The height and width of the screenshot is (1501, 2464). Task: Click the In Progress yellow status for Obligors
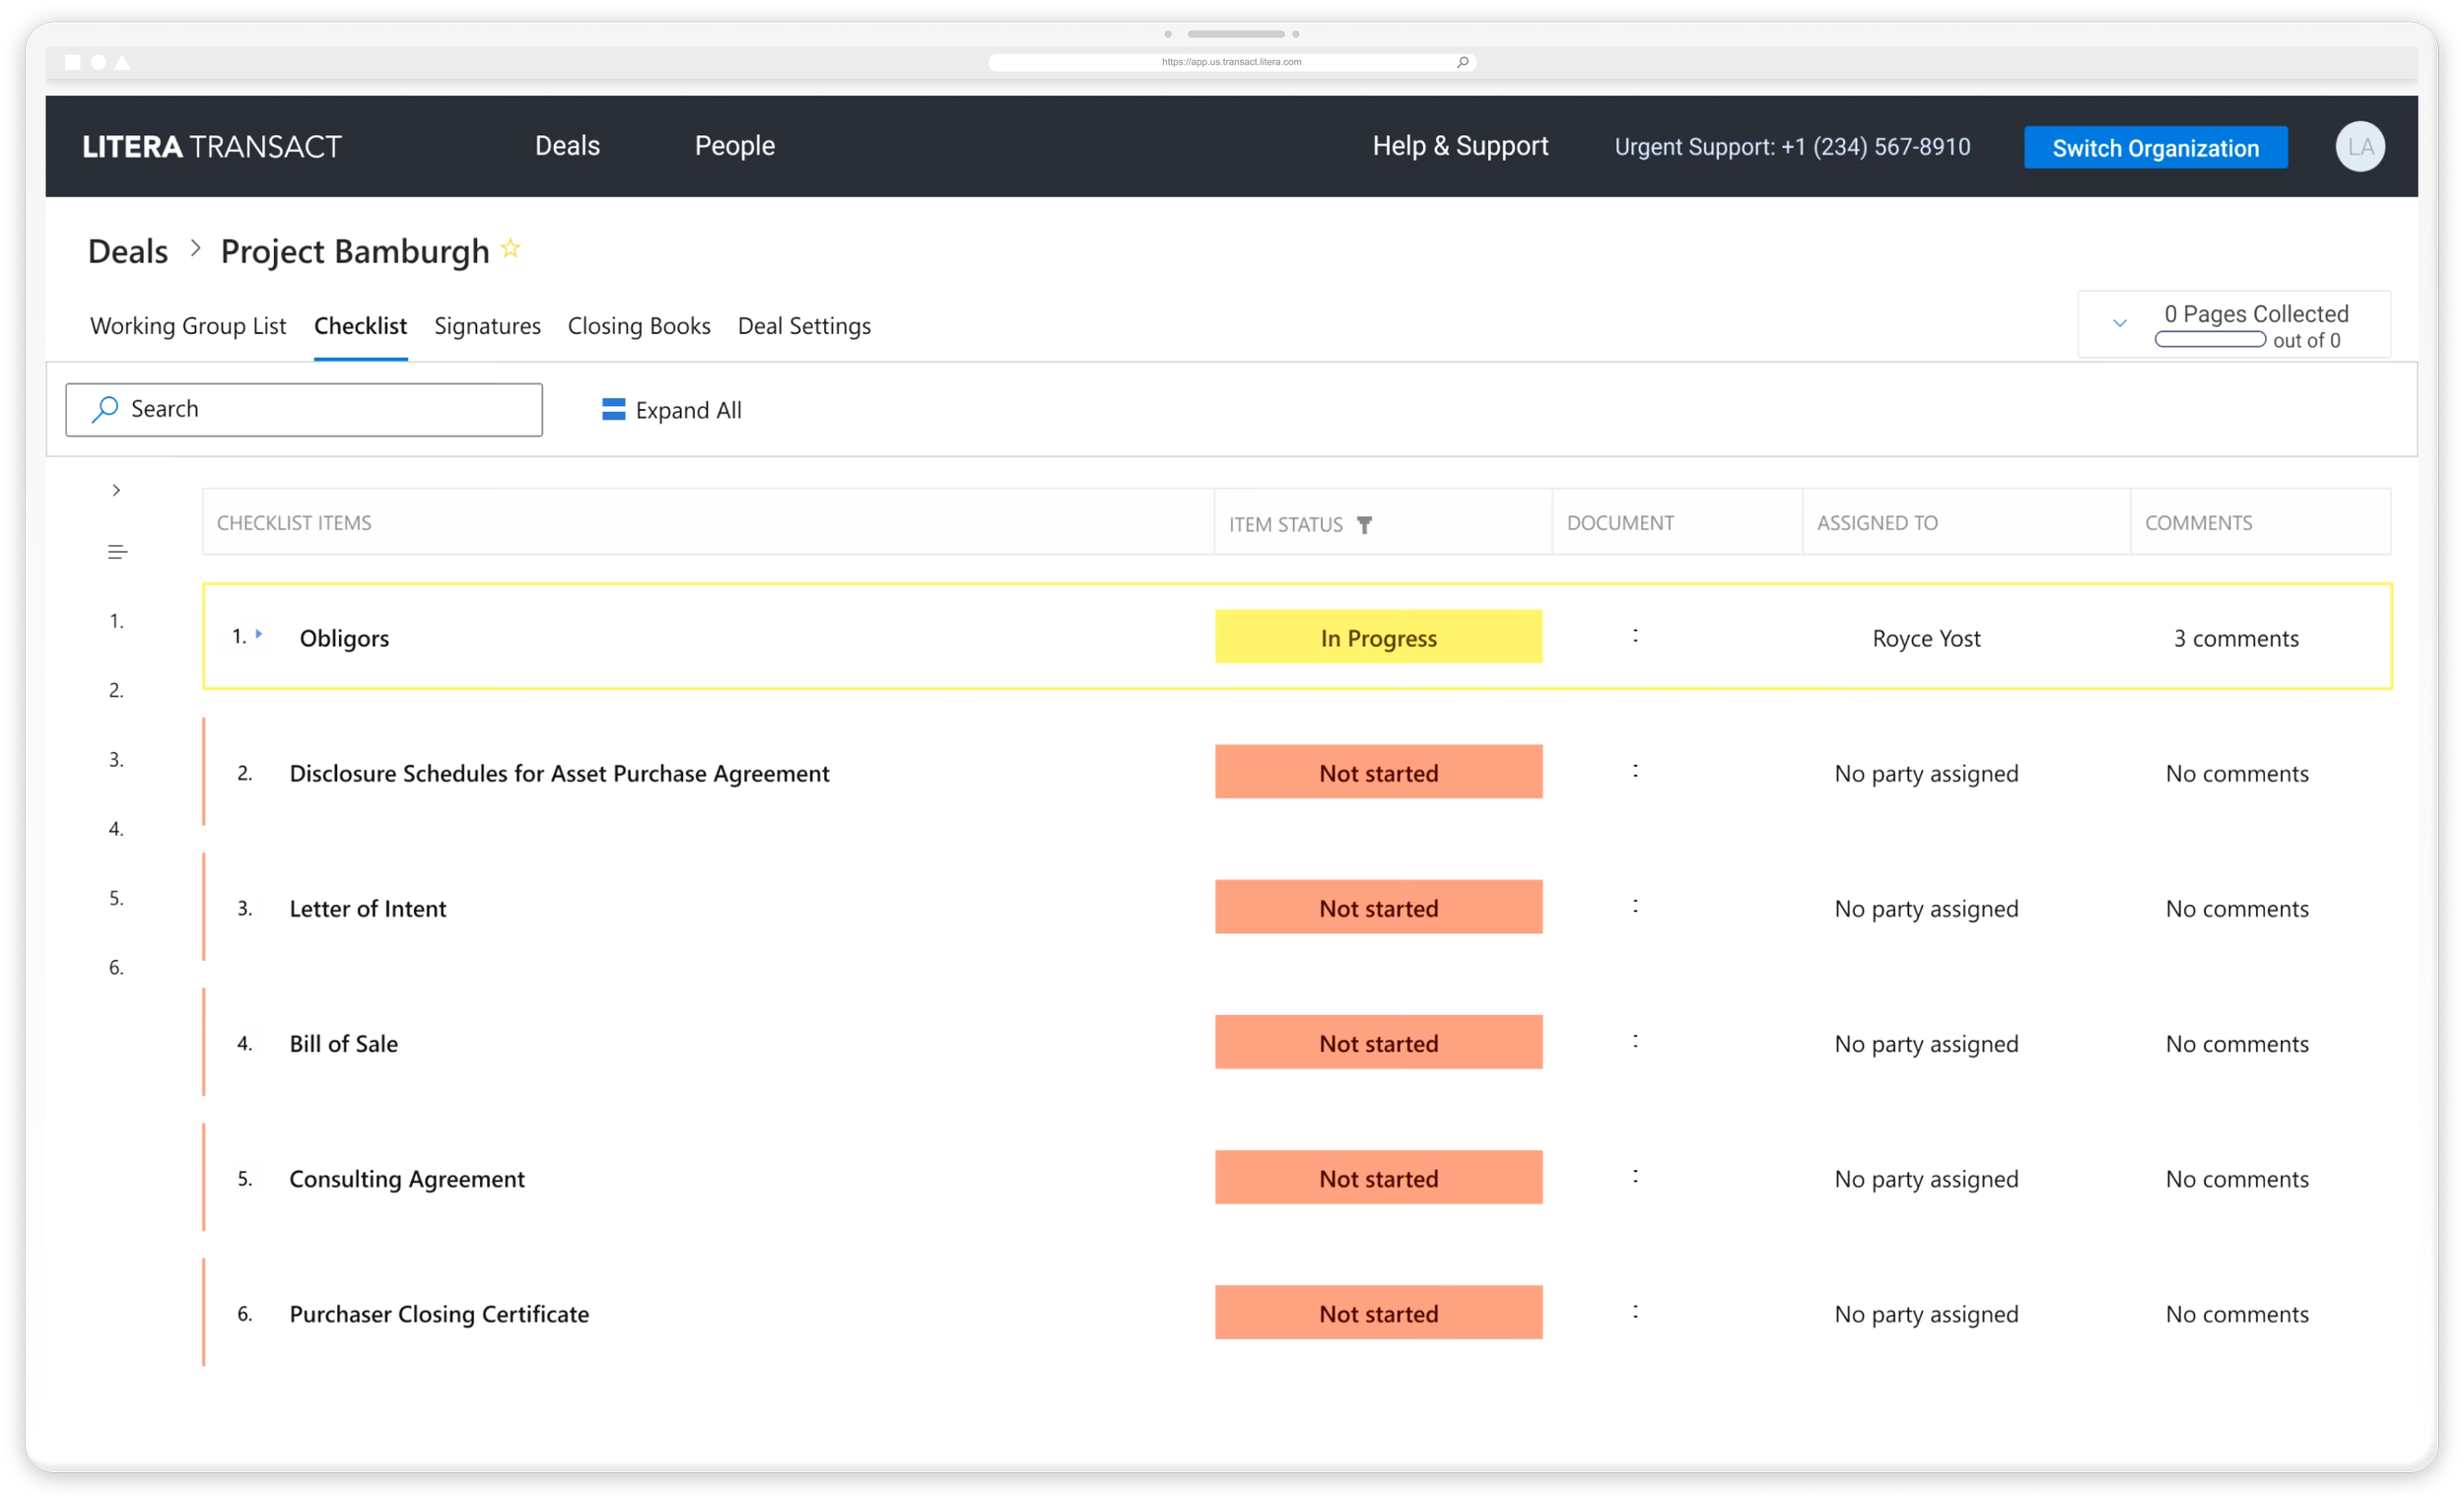[1378, 637]
